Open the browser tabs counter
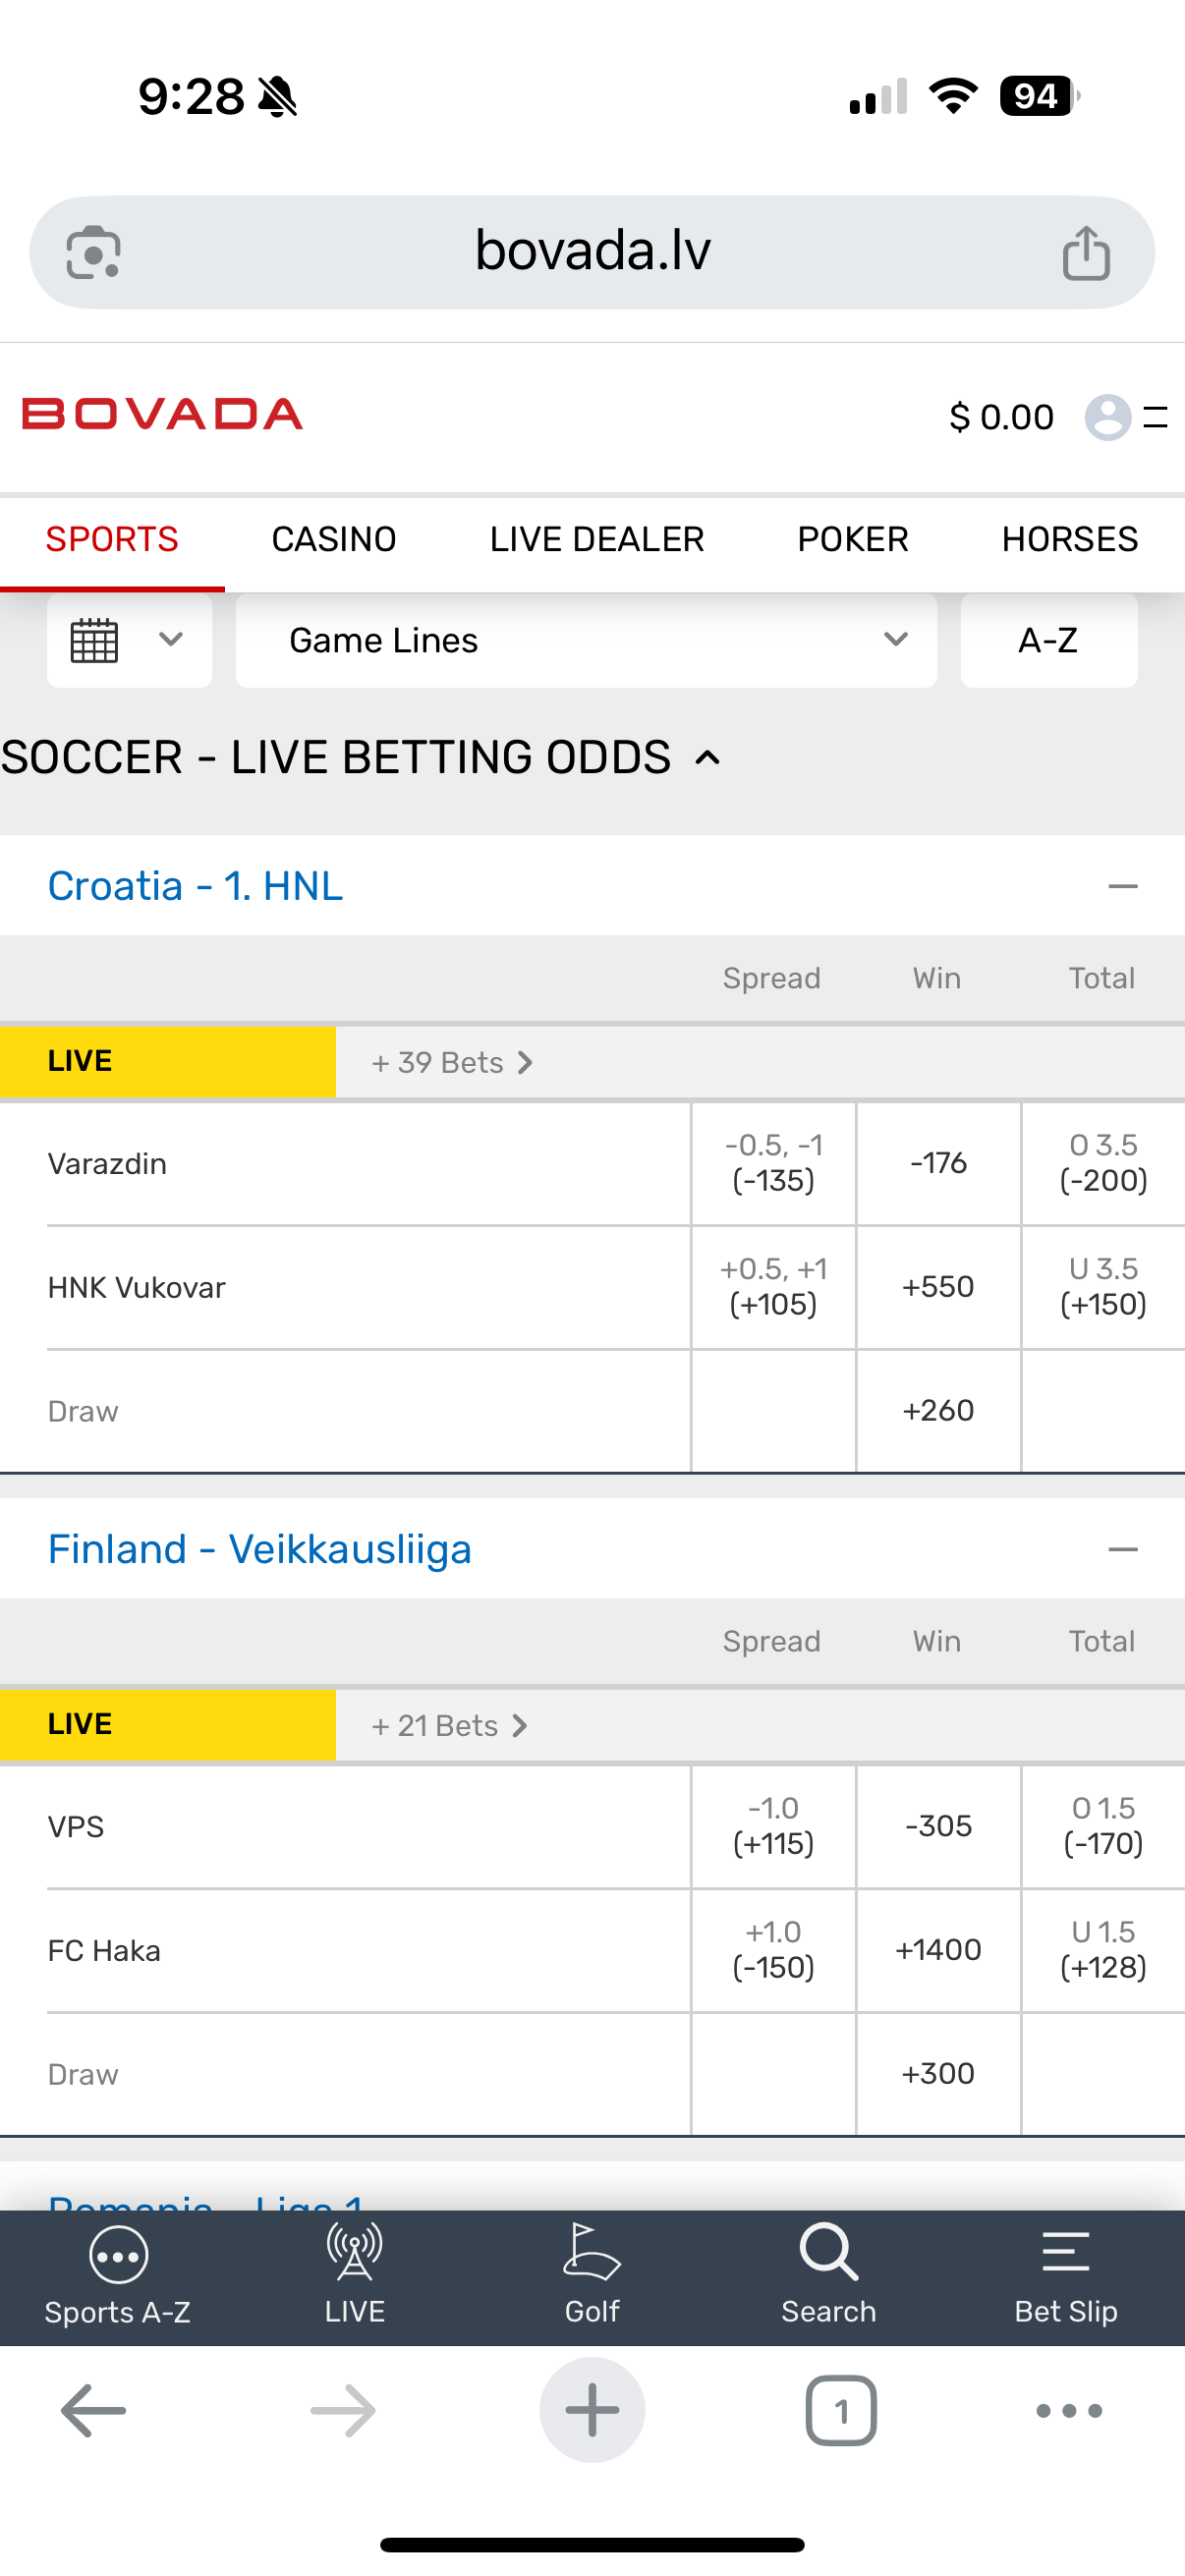The height and width of the screenshot is (2576, 1185). click(841, 2411)
